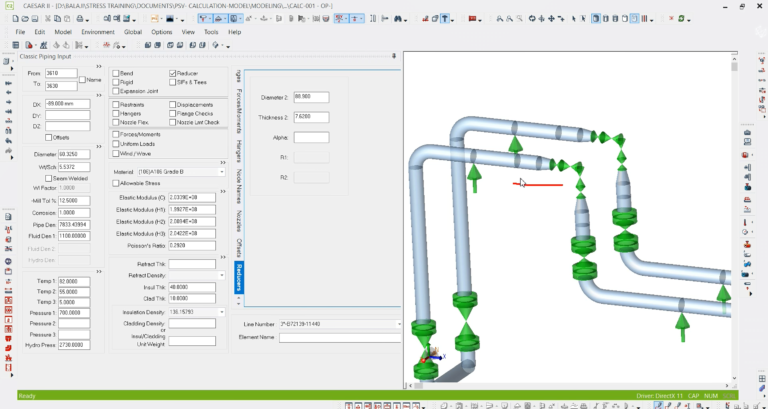The image size is (768, 409).
Task: Switch to the Hangers vertical tab
Action: pyautogui.click(x=239, y=151)
